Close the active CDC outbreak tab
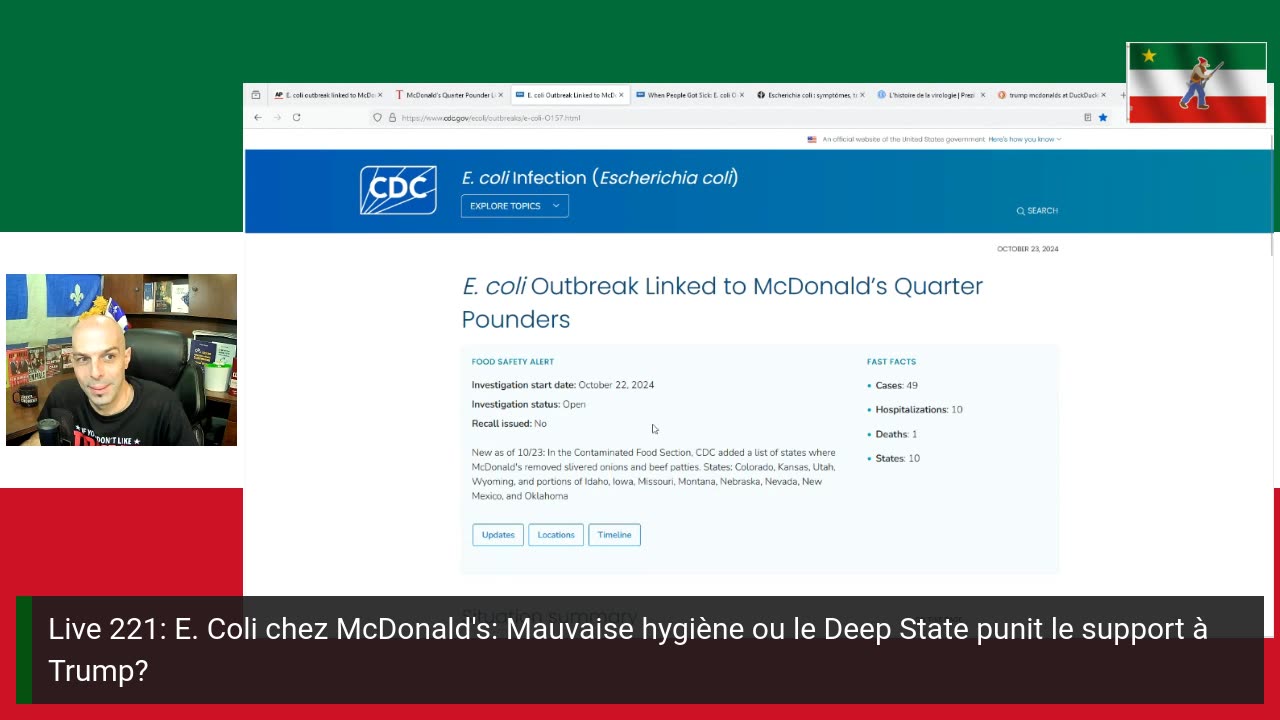1280x720 pixels. 621,95
